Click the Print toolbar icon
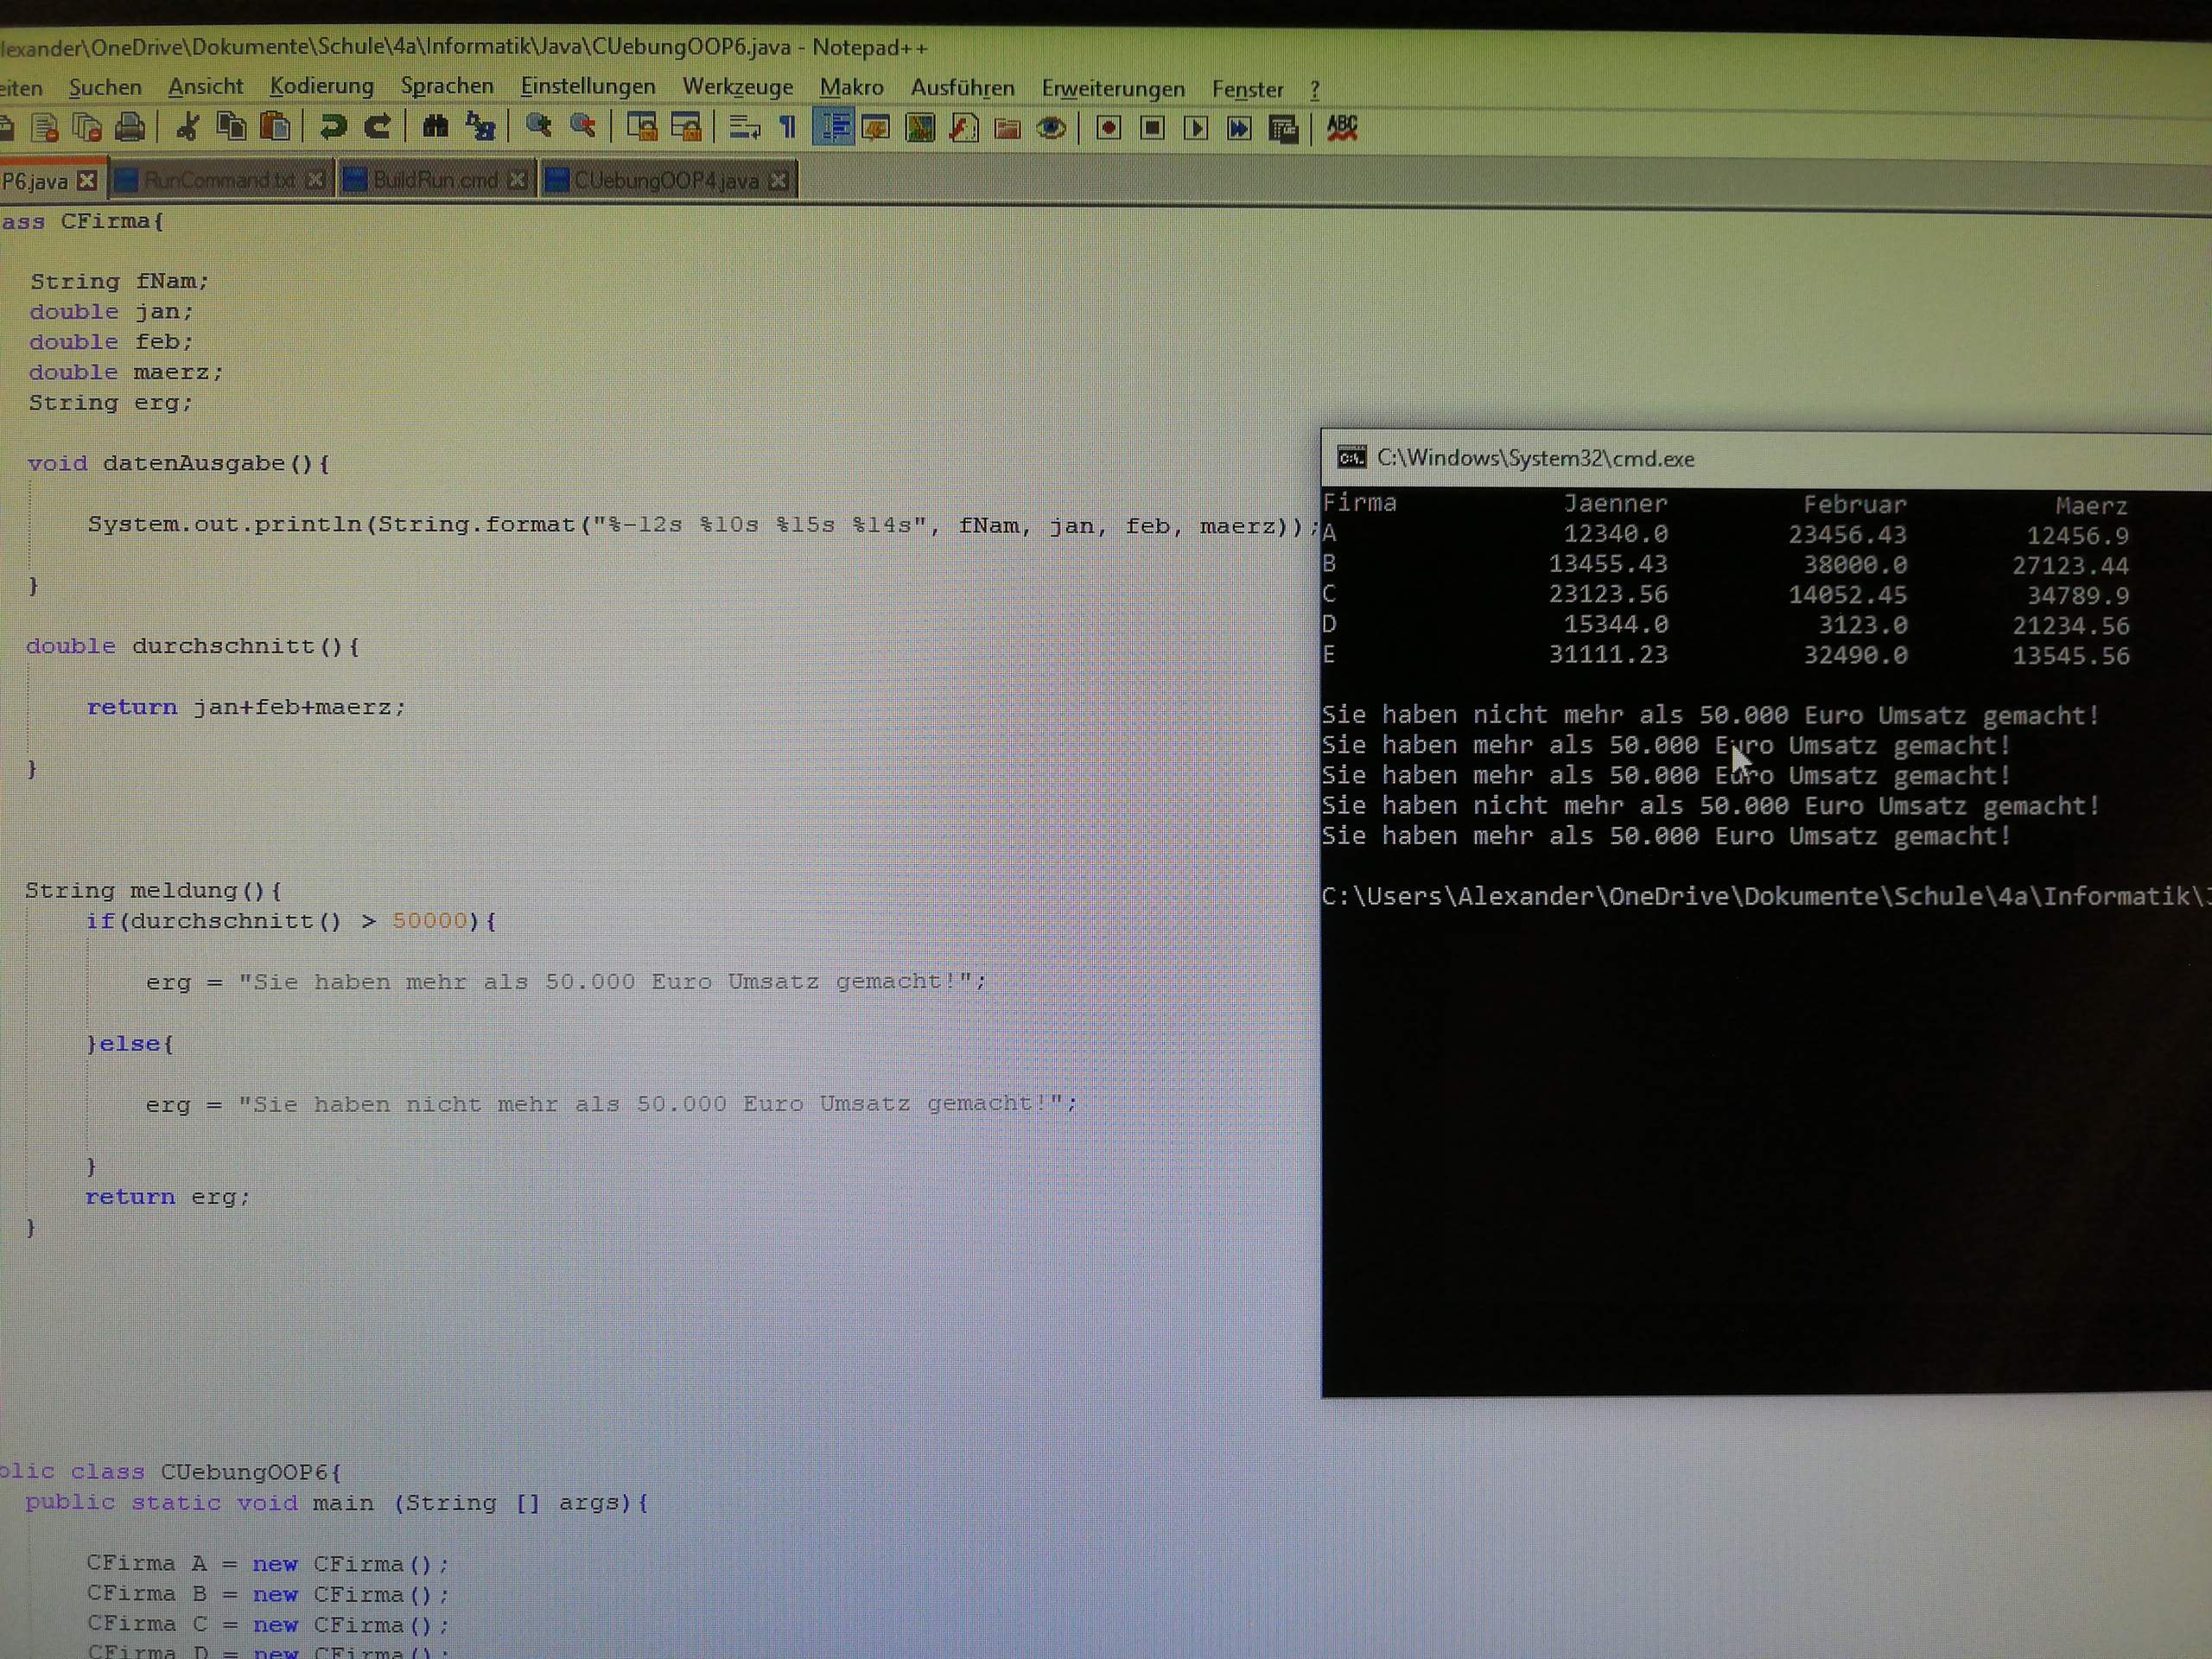 point(130,127)
